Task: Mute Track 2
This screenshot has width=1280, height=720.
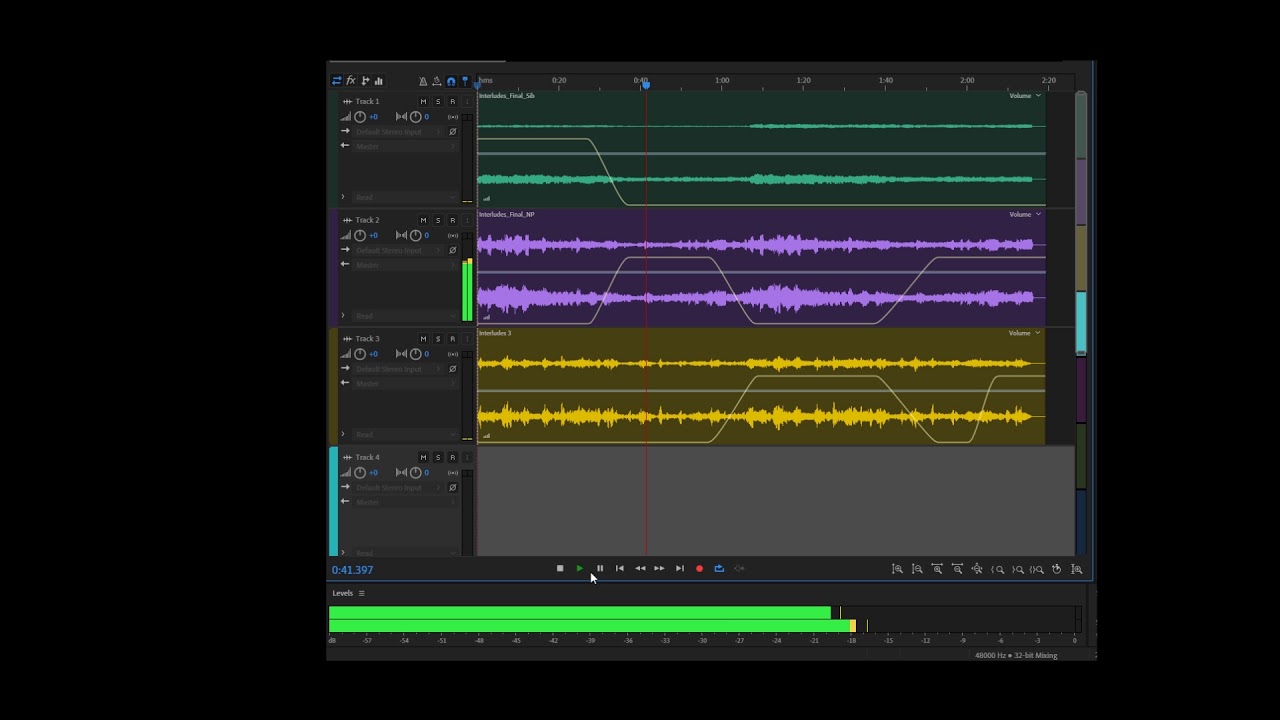Action: click(x=423, y=220)
